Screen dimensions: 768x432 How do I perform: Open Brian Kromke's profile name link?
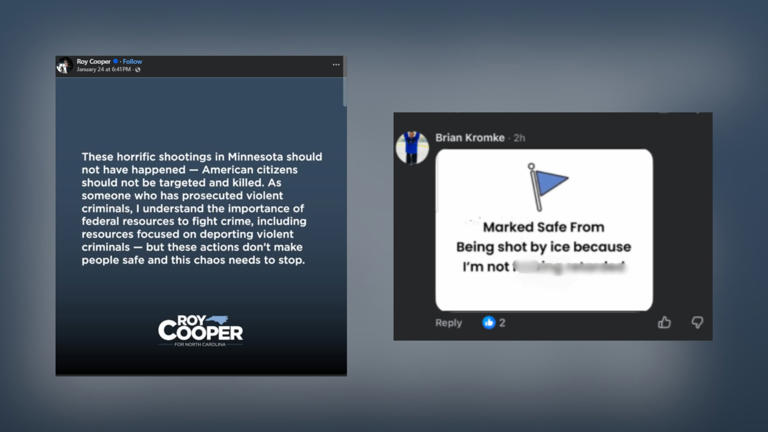tap(470, 137)
